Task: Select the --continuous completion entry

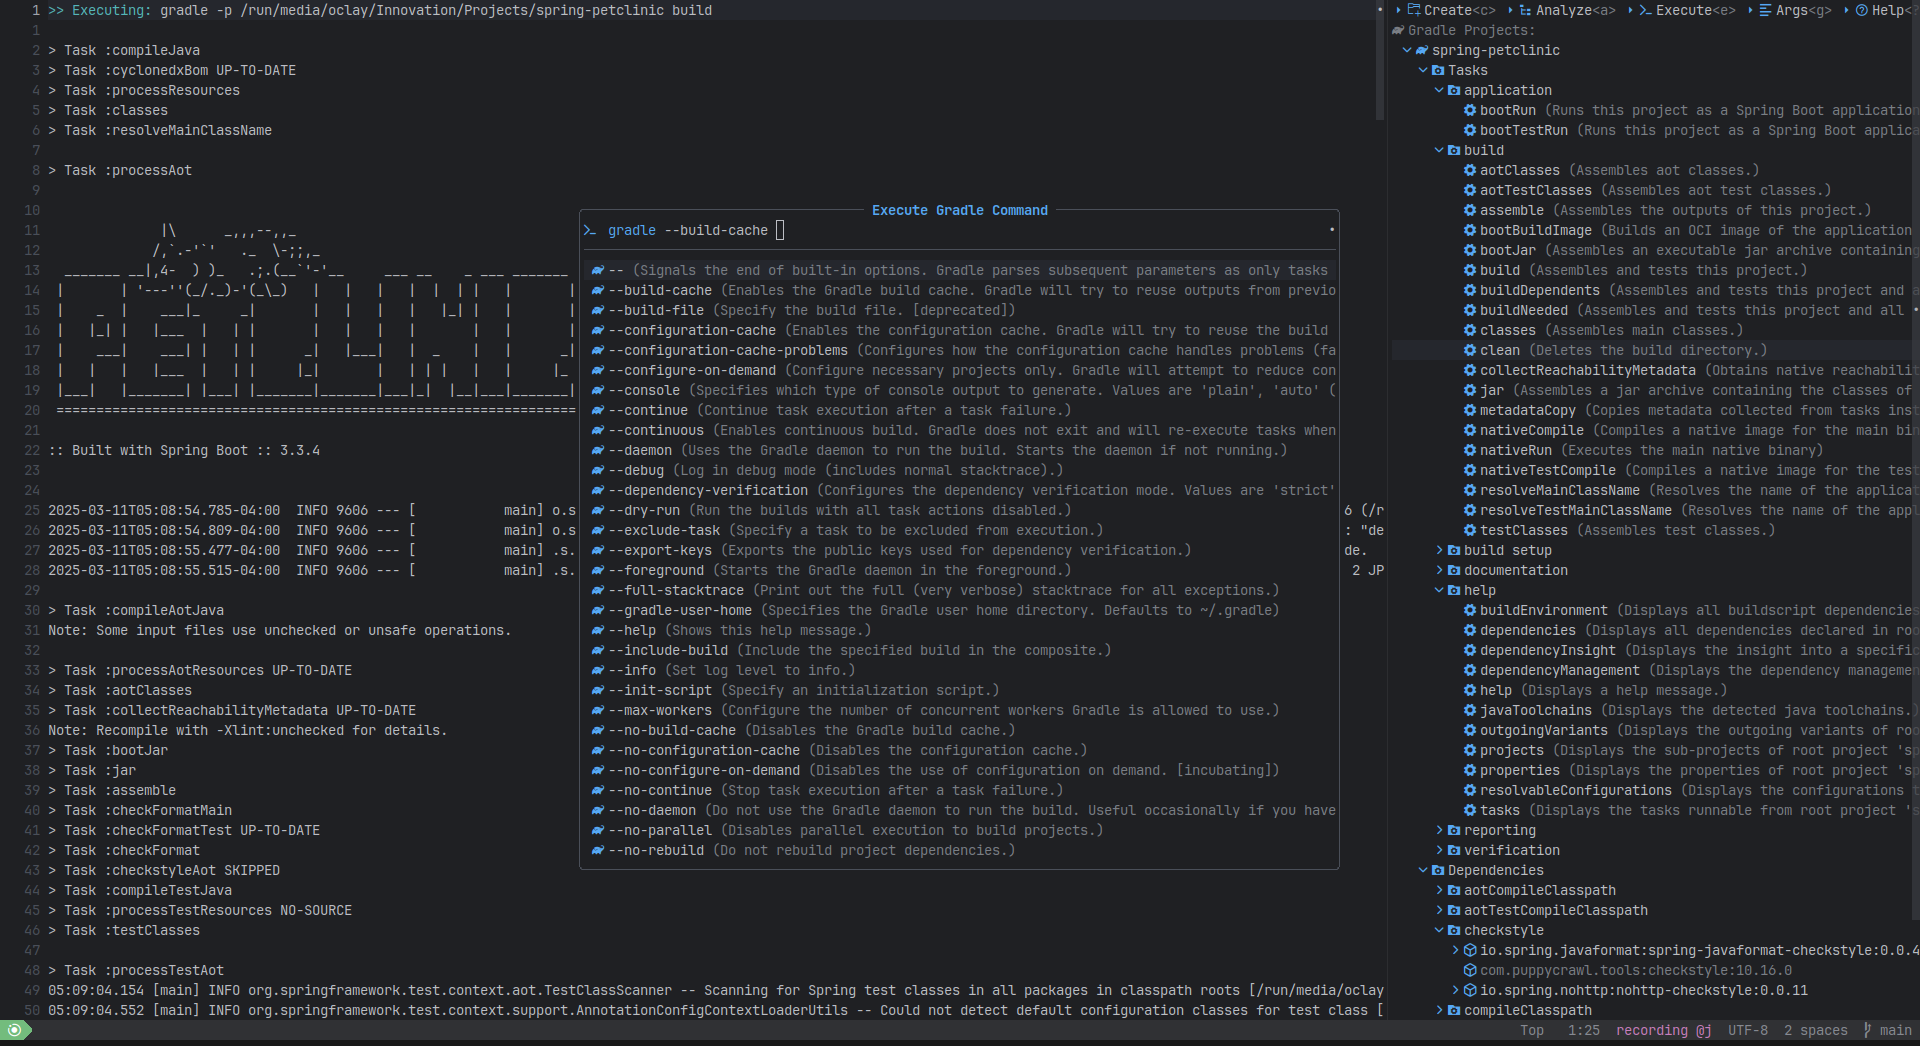Action: point(959,430)
